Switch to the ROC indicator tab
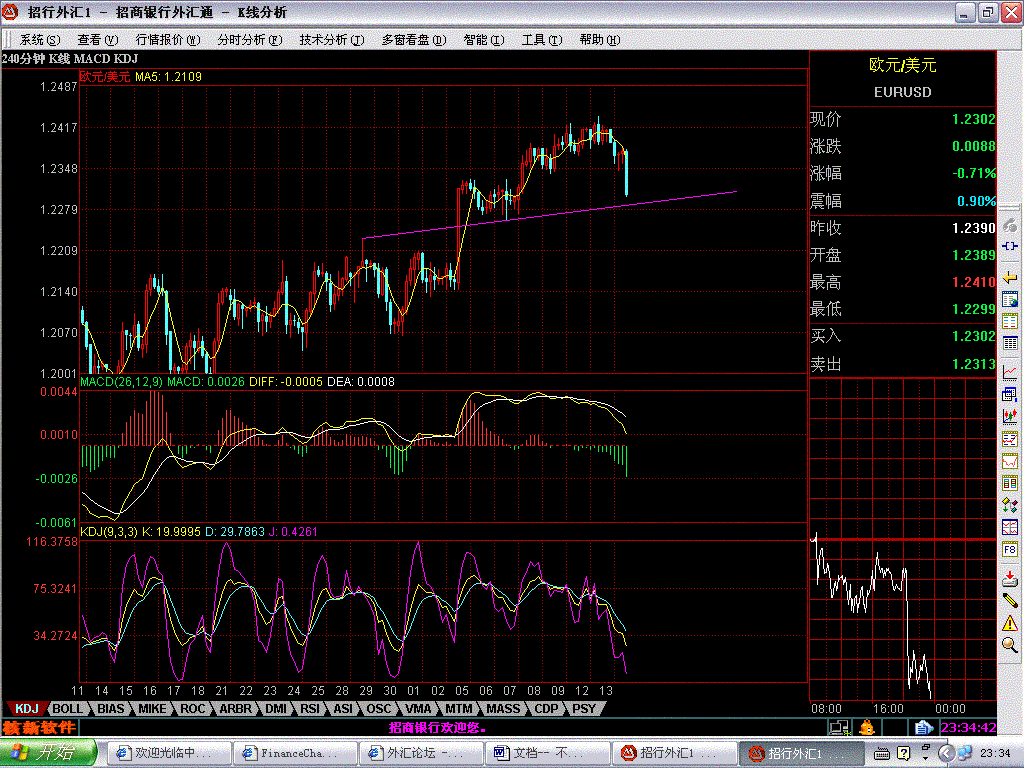1024x768 pixels. [x=193, y=709]
